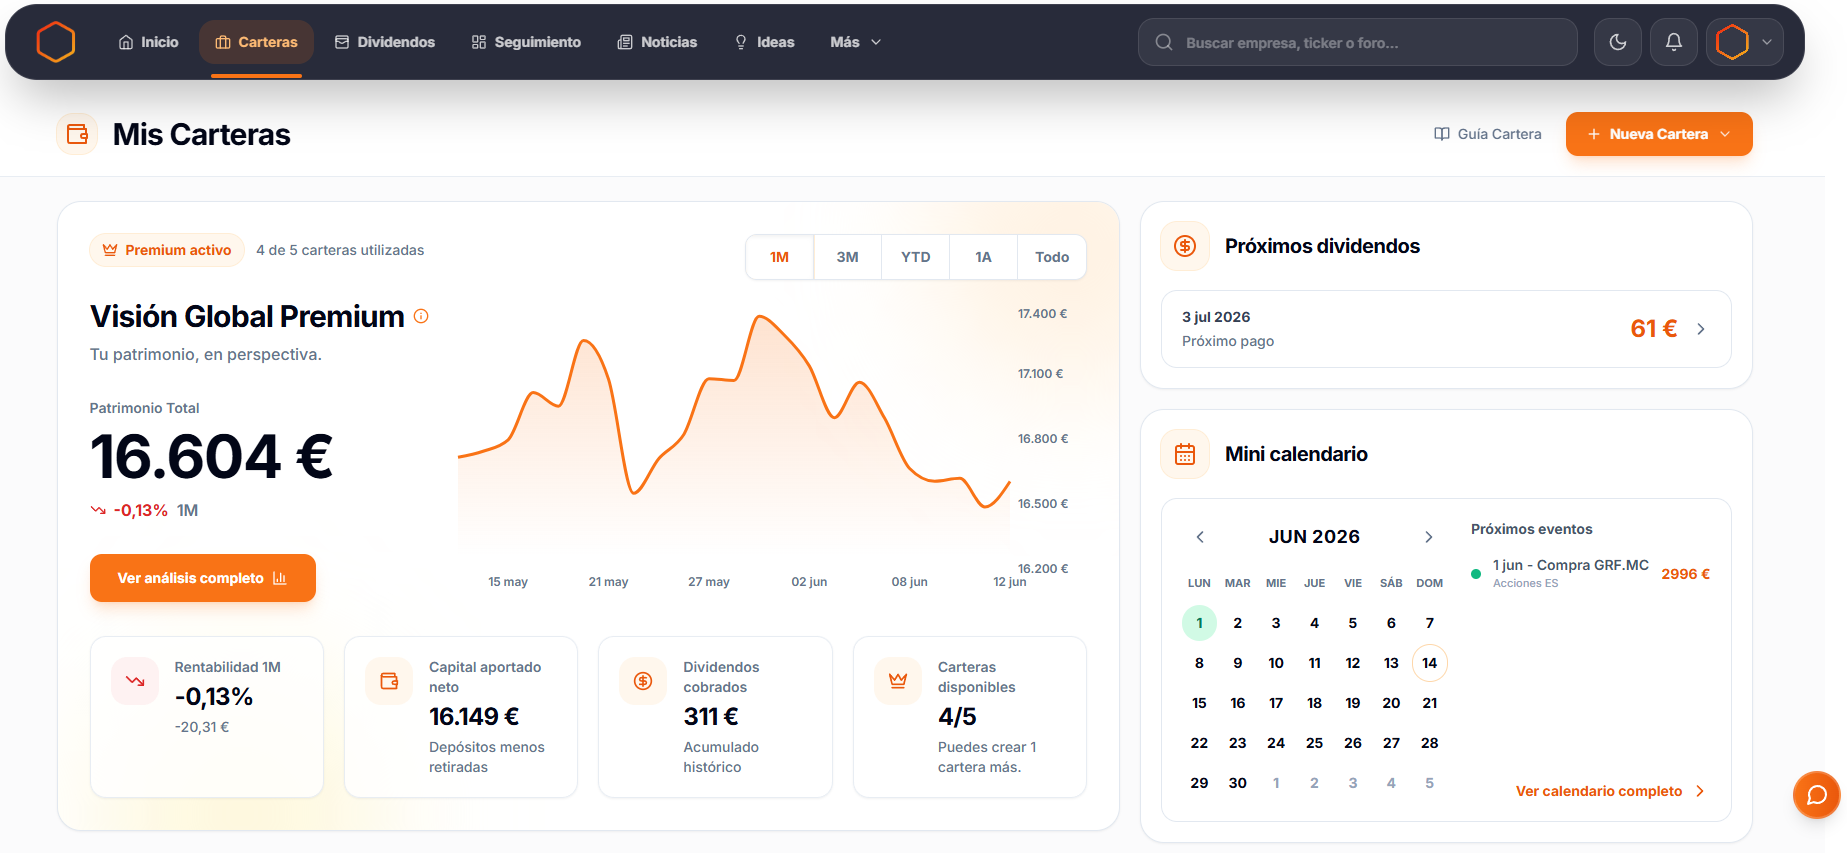Open the Guía Cartera link
Viewport: 1847px width, 853px height.
tap(1487, 134)
